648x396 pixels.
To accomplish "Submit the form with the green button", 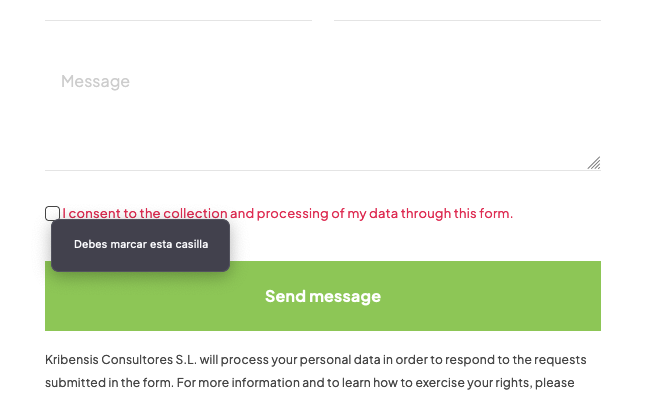I will point(323,296).
